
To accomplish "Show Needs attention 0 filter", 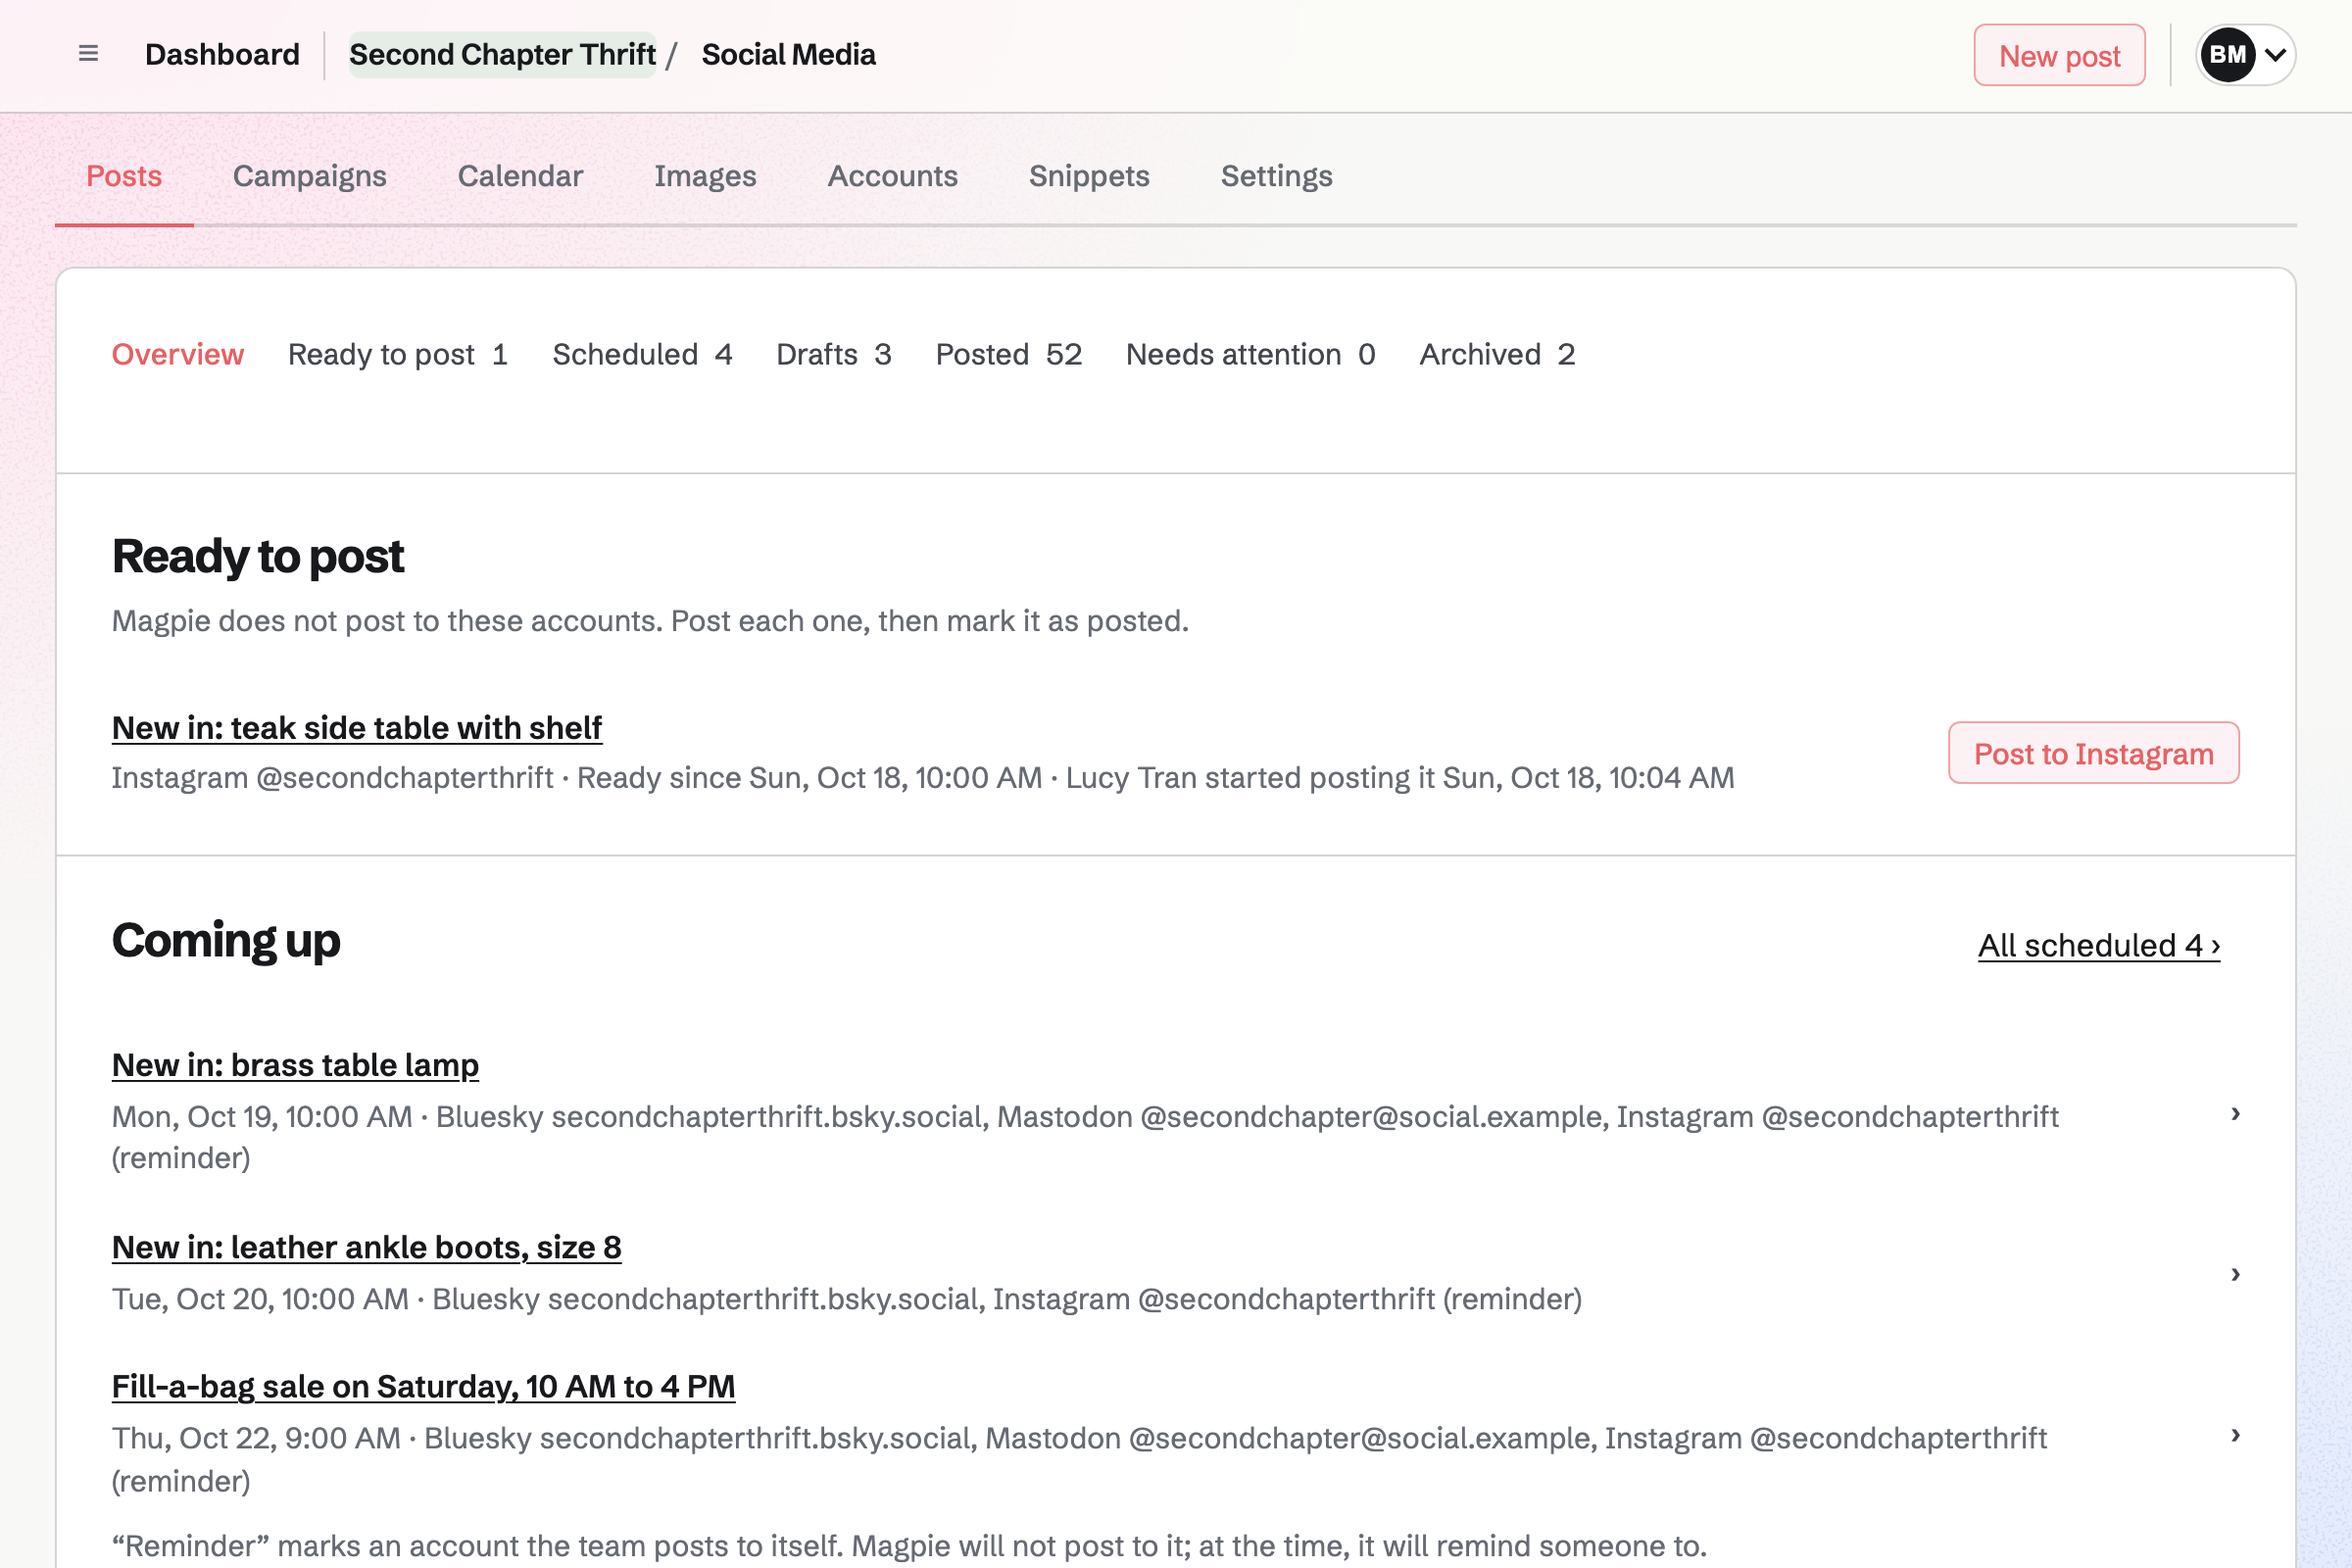I will 1251,354.
